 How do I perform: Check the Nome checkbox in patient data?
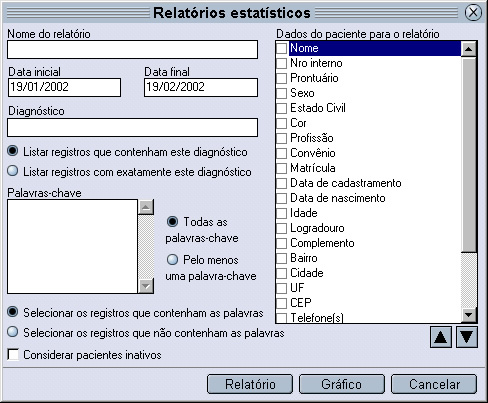282,48
